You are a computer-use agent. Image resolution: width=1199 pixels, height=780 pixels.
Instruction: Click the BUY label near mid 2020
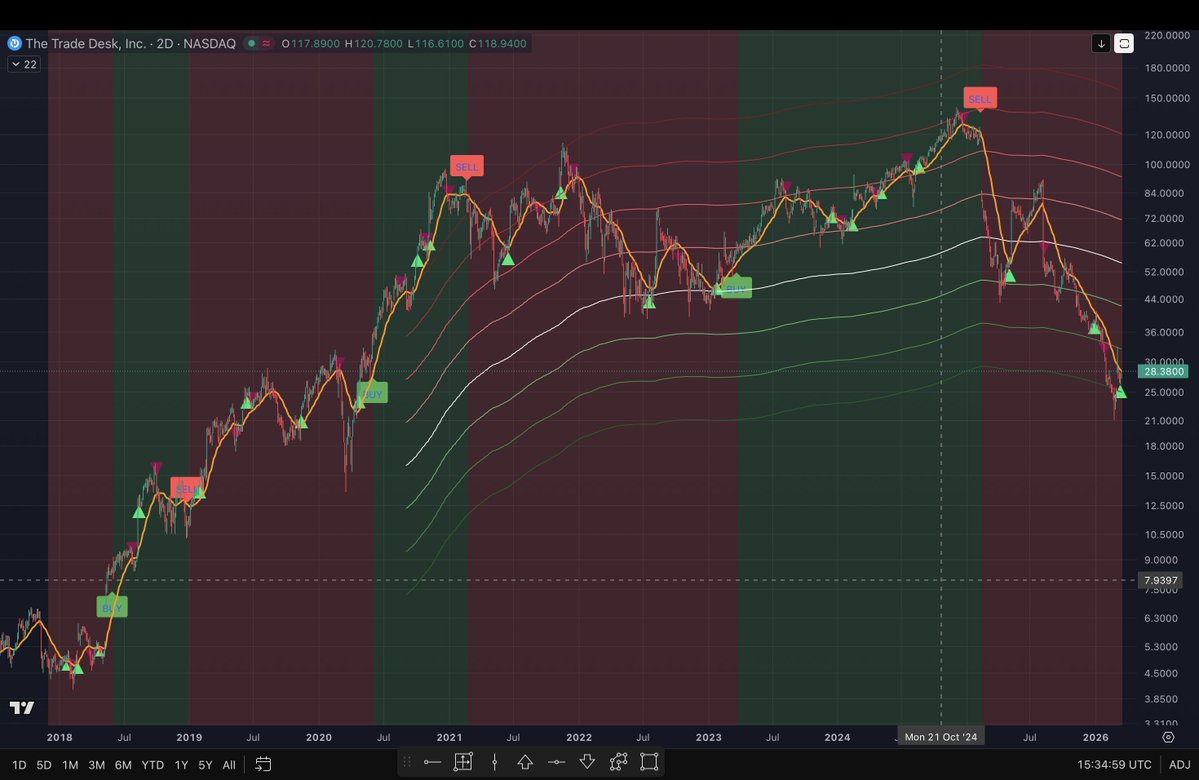[372, 394]
